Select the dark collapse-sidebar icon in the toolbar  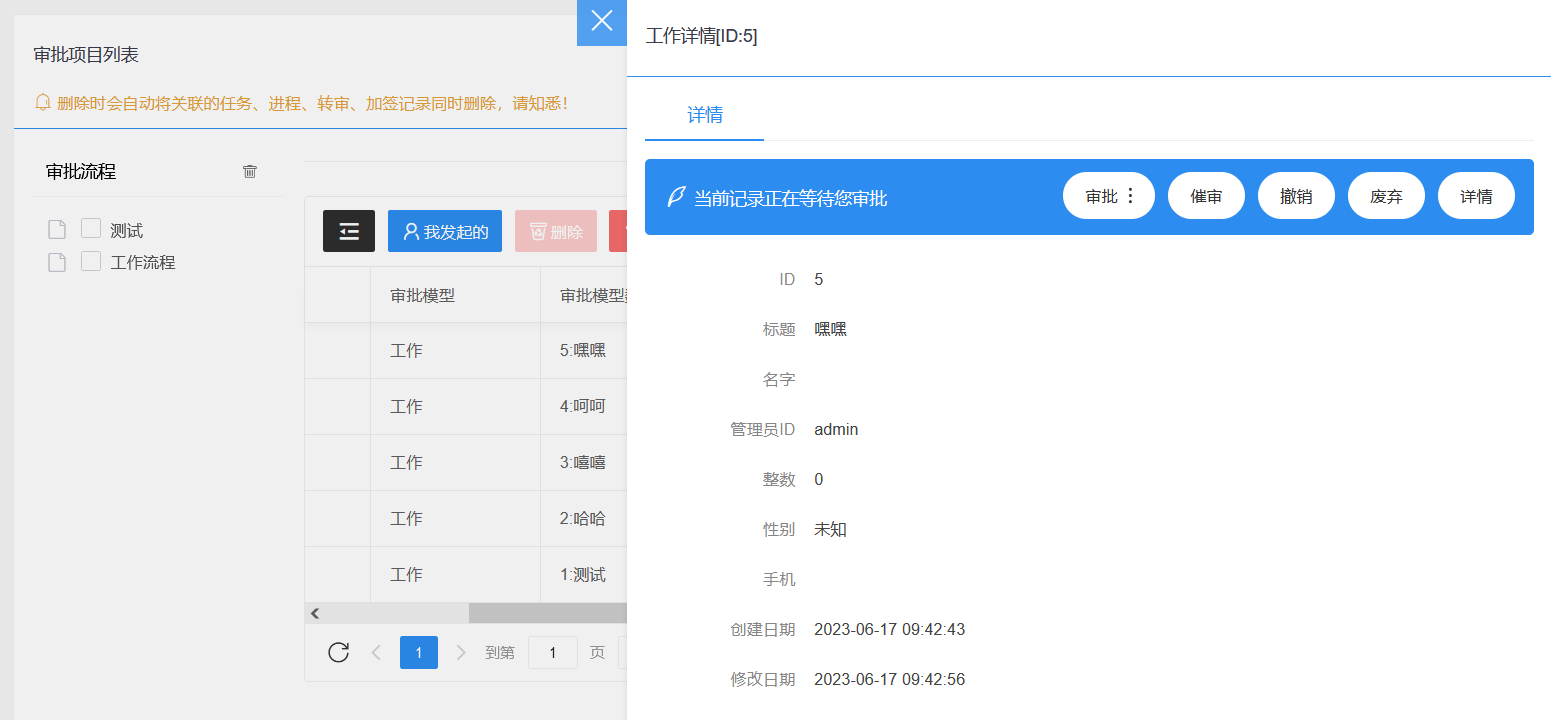coord(348,231)
